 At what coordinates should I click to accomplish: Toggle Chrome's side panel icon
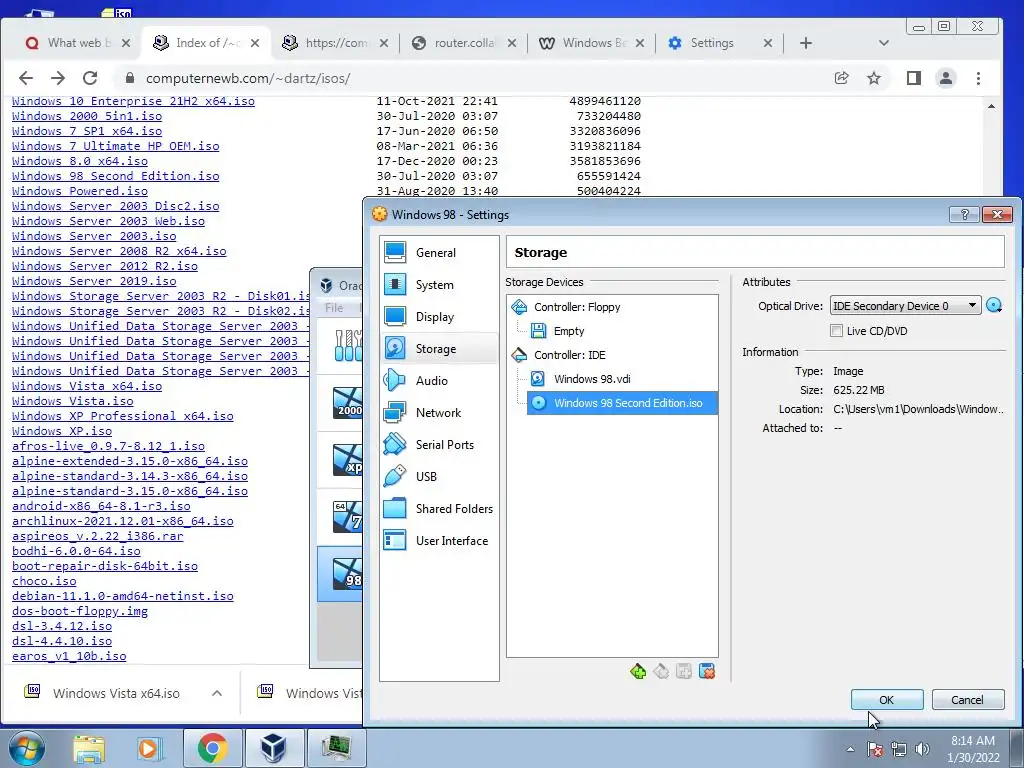point(914,78)
